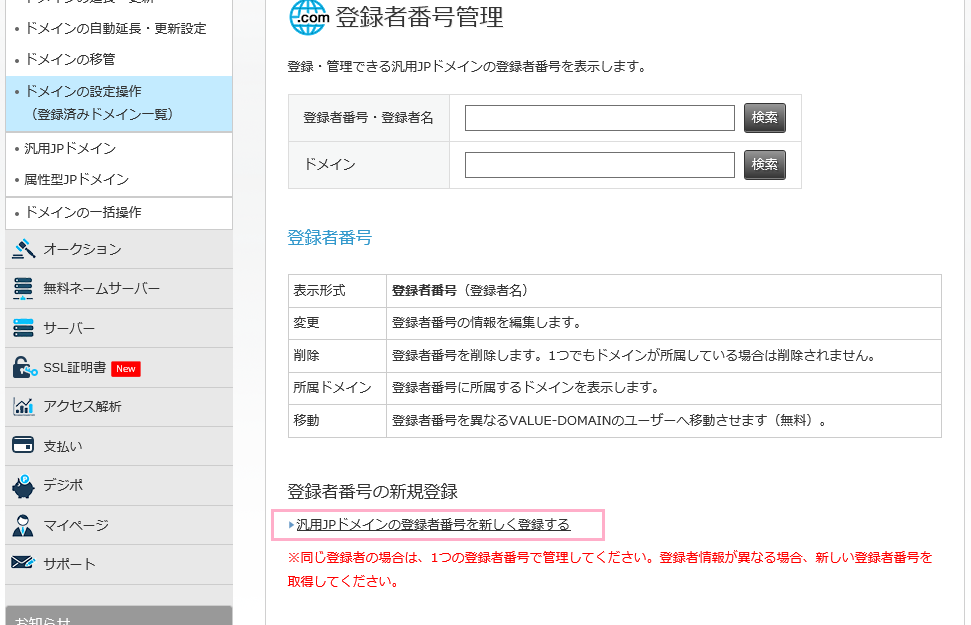Click the auction gavel icon
The height and width of the screenshot is (625, 971).
[x=23, y=249]
